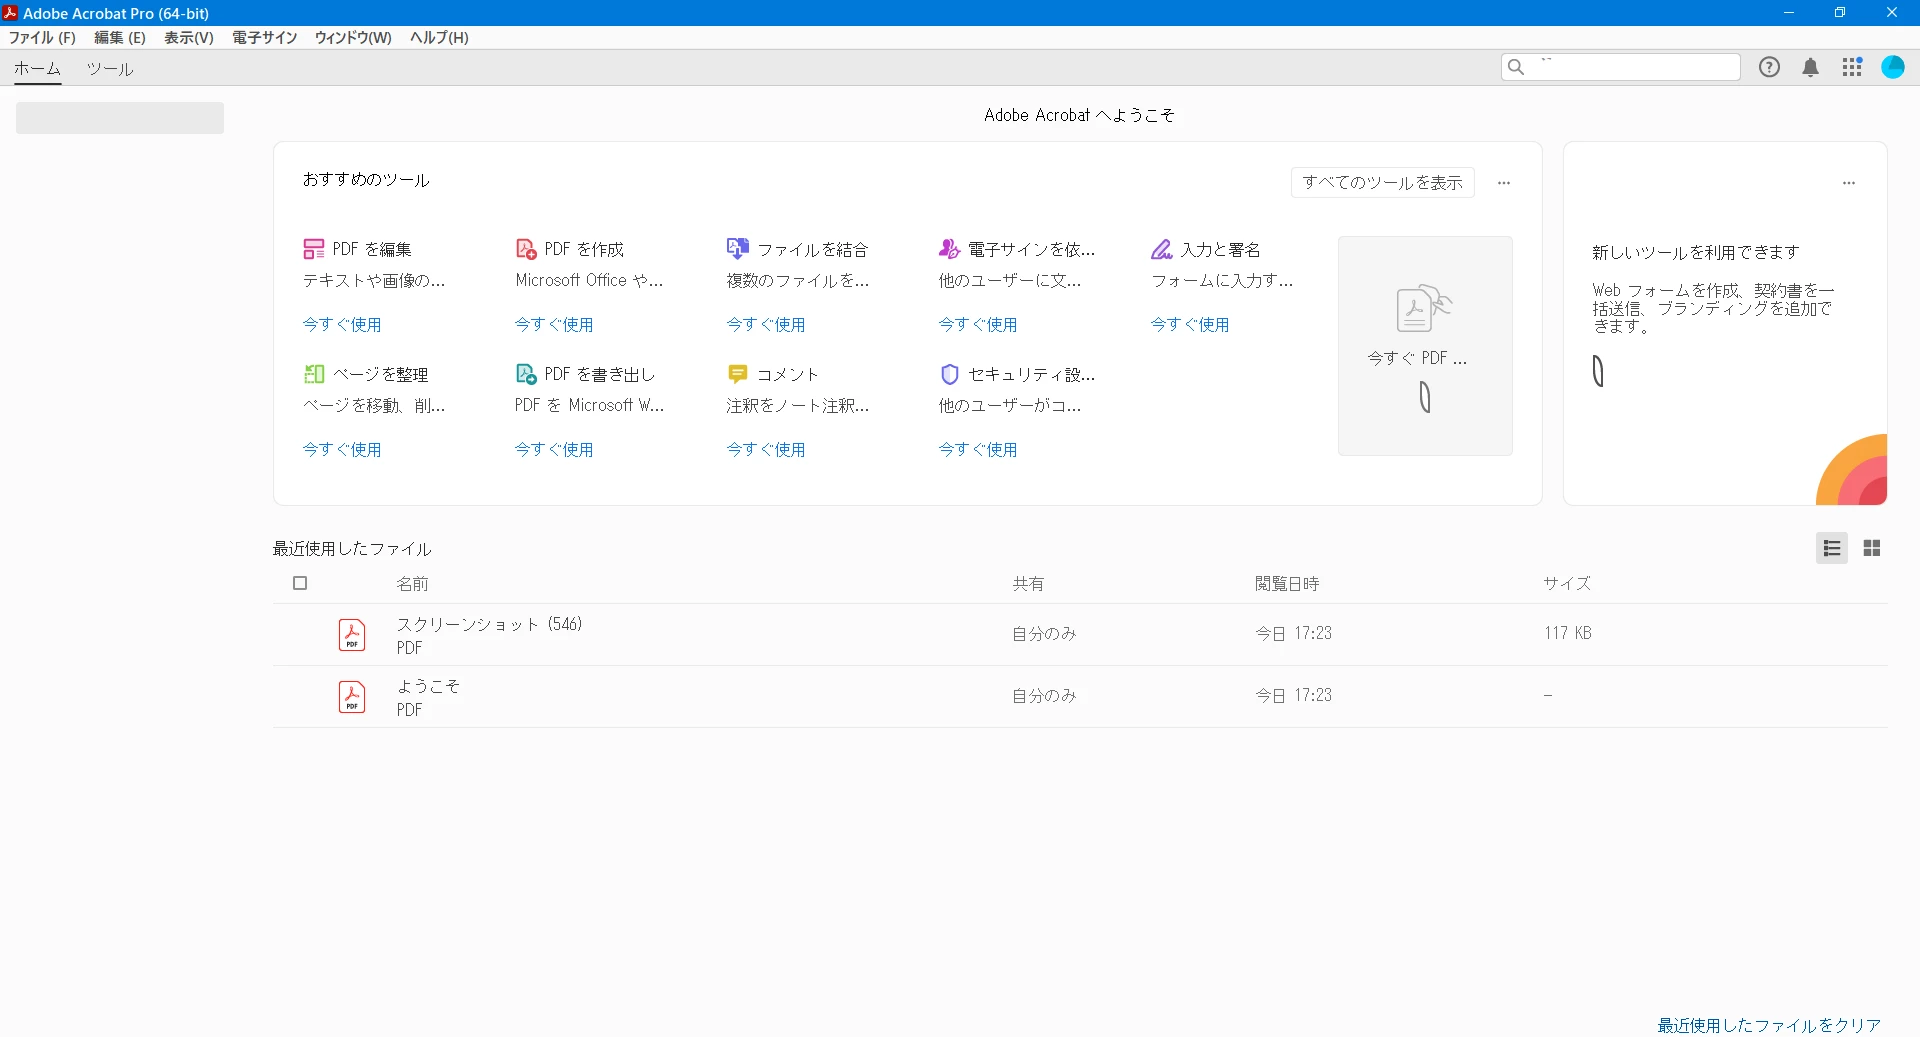Open the ページを整理 tool icon
1920x1037 pixels.
tap(314, 374)
